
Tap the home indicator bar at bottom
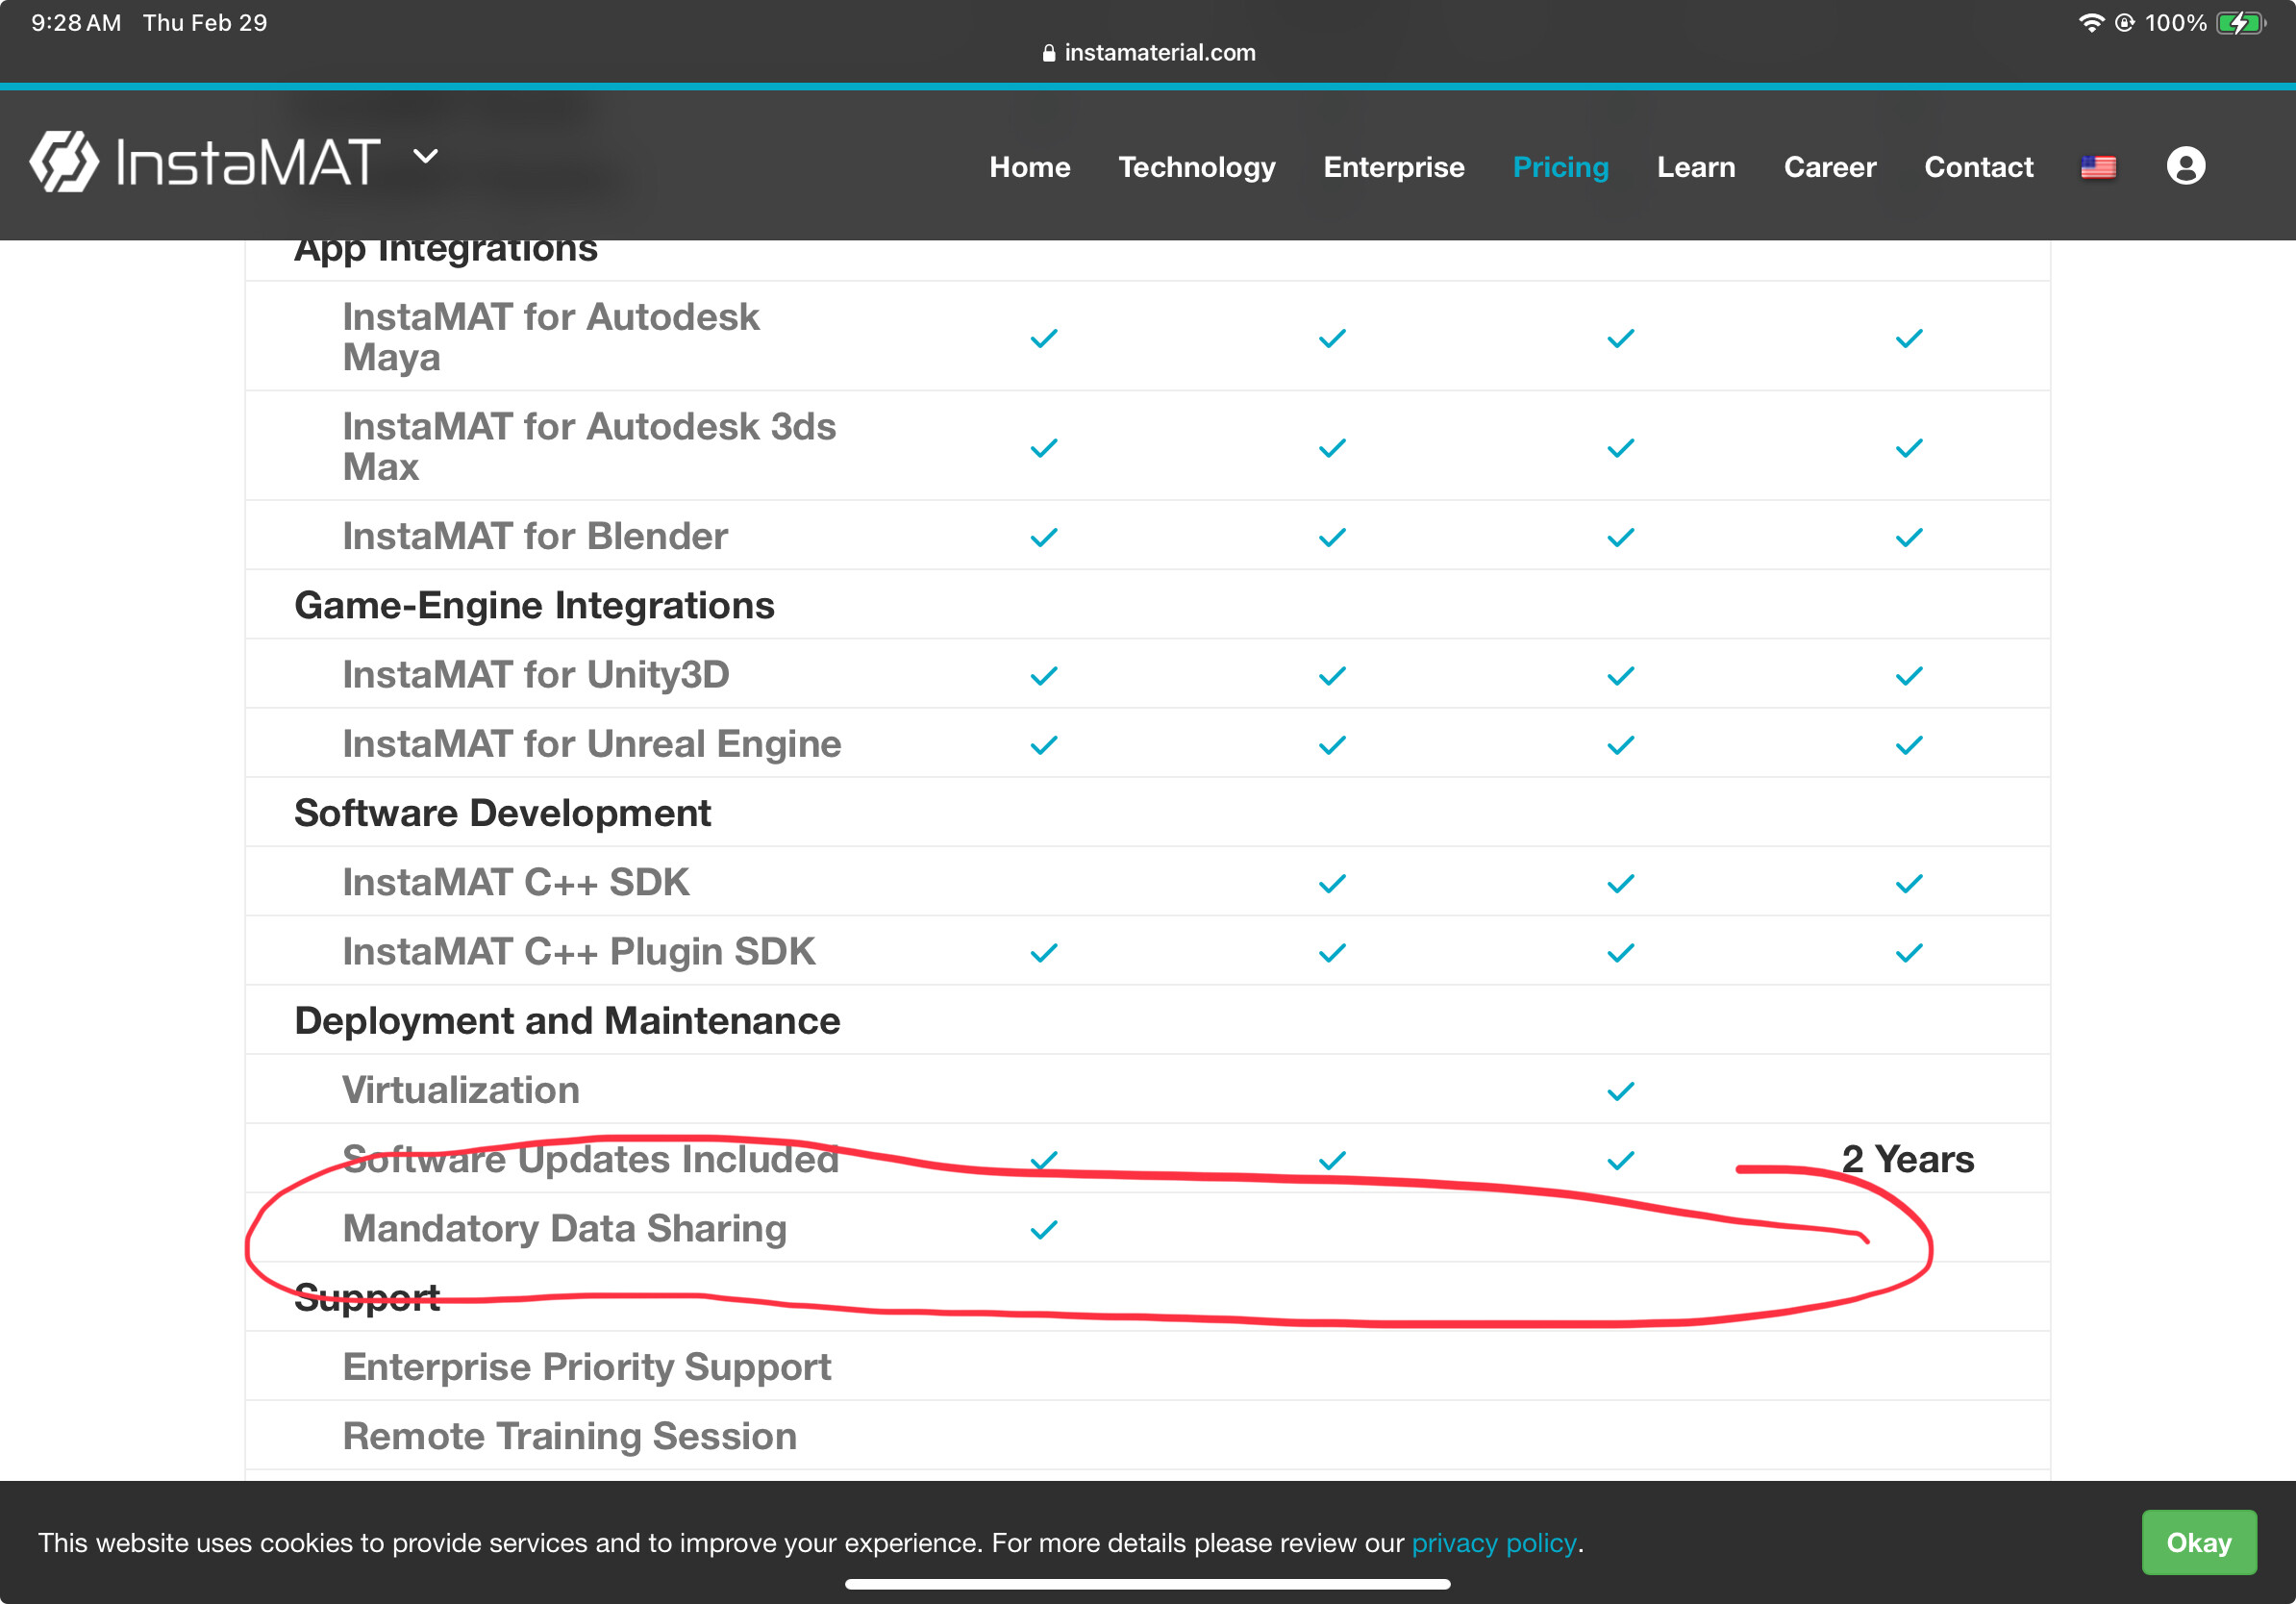(x=1147, y=1584)
